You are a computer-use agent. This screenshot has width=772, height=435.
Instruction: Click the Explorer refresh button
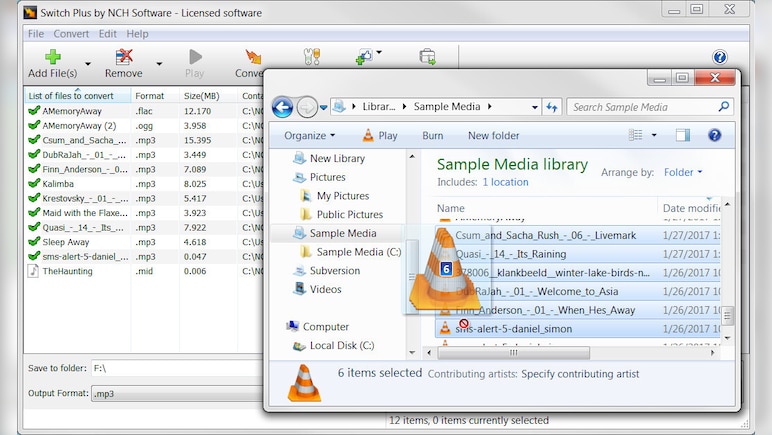(x=551, y=107)
